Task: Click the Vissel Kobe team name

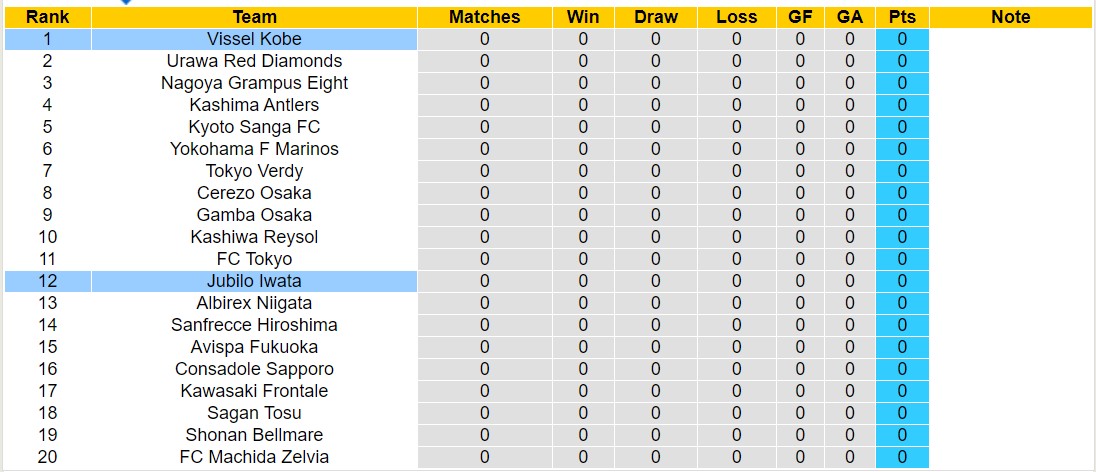Action: pos(254,39)
